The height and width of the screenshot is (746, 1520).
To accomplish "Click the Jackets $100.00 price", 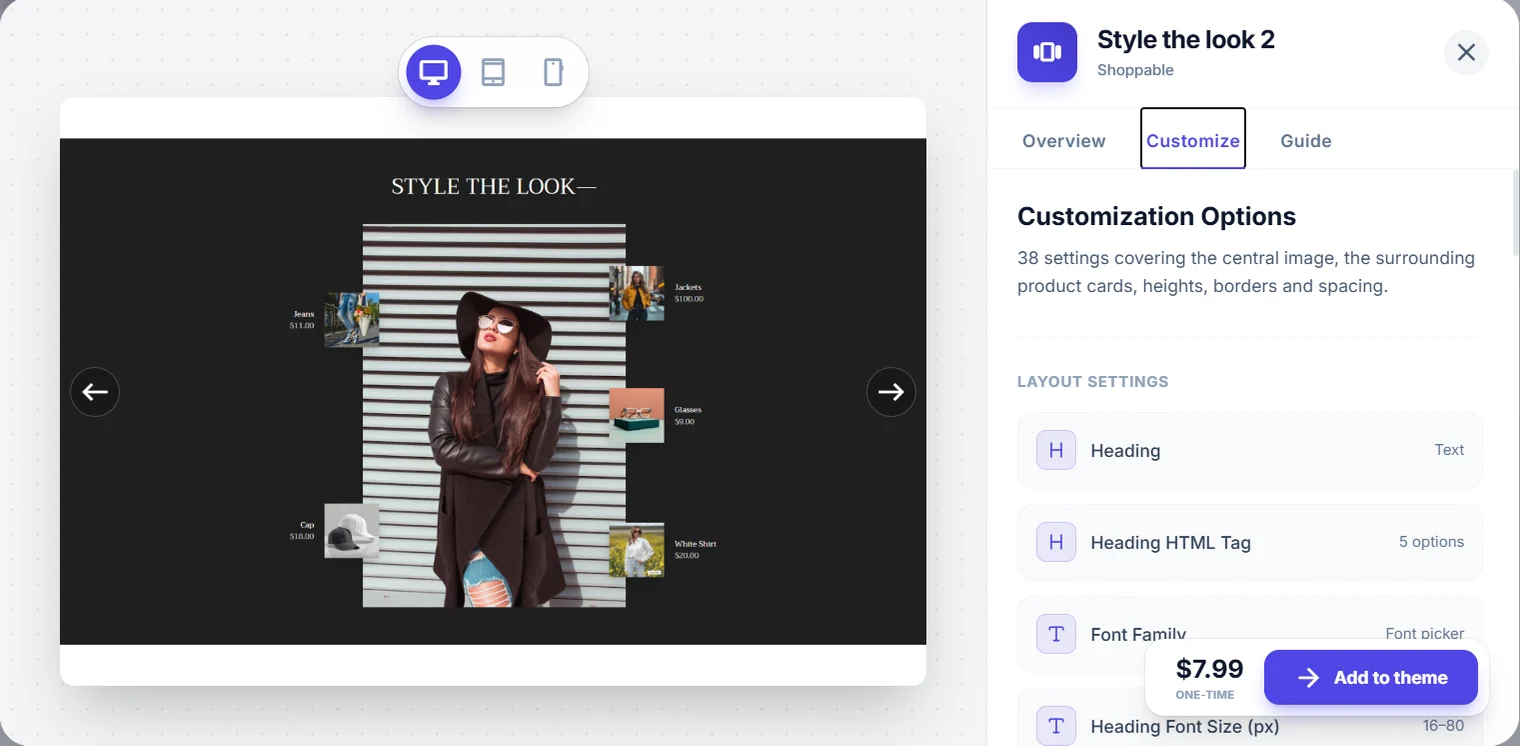I will pyautogui.click(x=689, y=299).
